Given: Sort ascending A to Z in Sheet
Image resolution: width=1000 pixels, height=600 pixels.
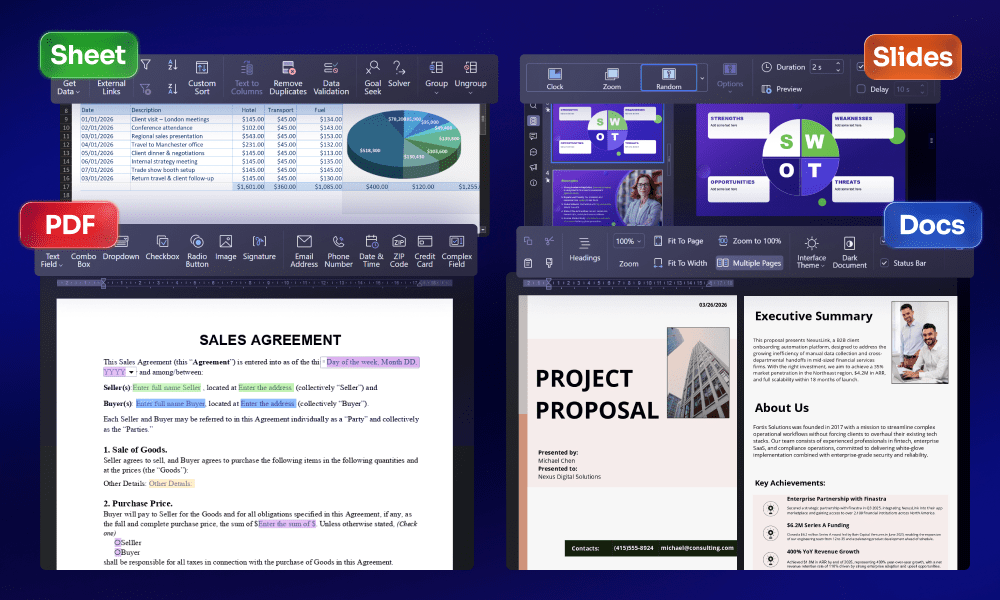Looking at the screenshot, I should [x=173, y=64].
